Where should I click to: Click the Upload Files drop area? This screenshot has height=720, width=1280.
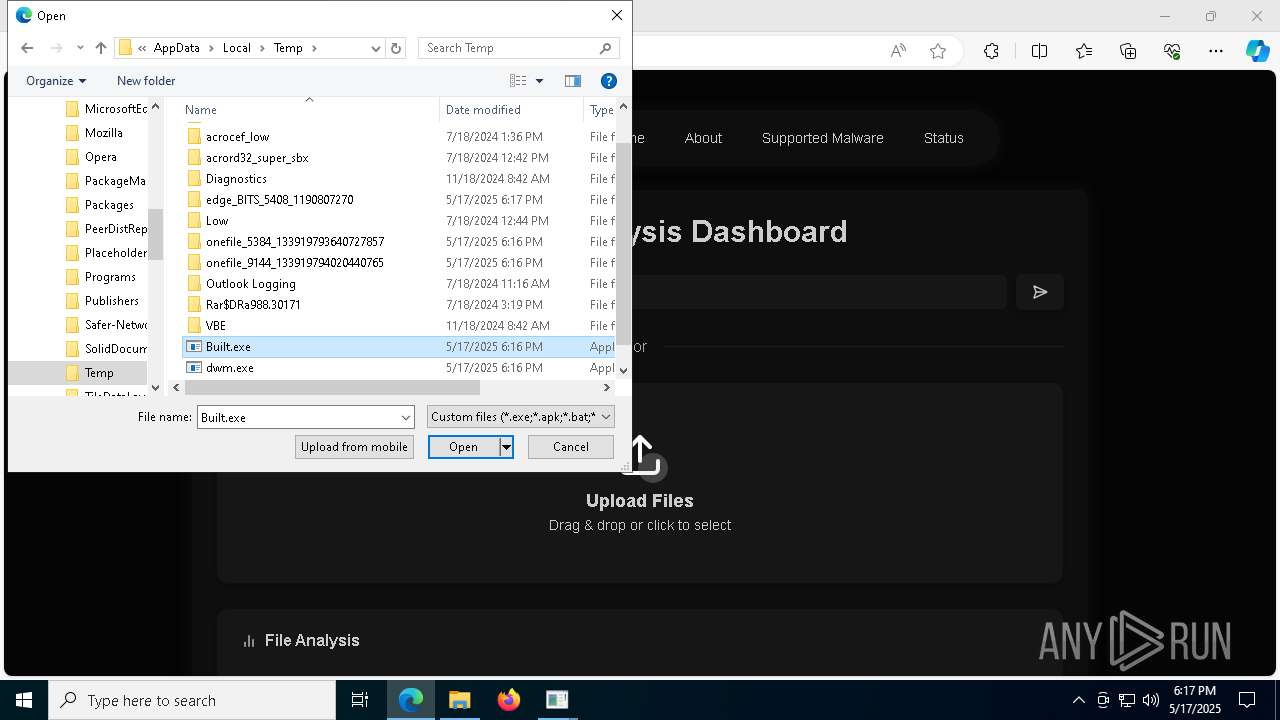pos(640,483)
